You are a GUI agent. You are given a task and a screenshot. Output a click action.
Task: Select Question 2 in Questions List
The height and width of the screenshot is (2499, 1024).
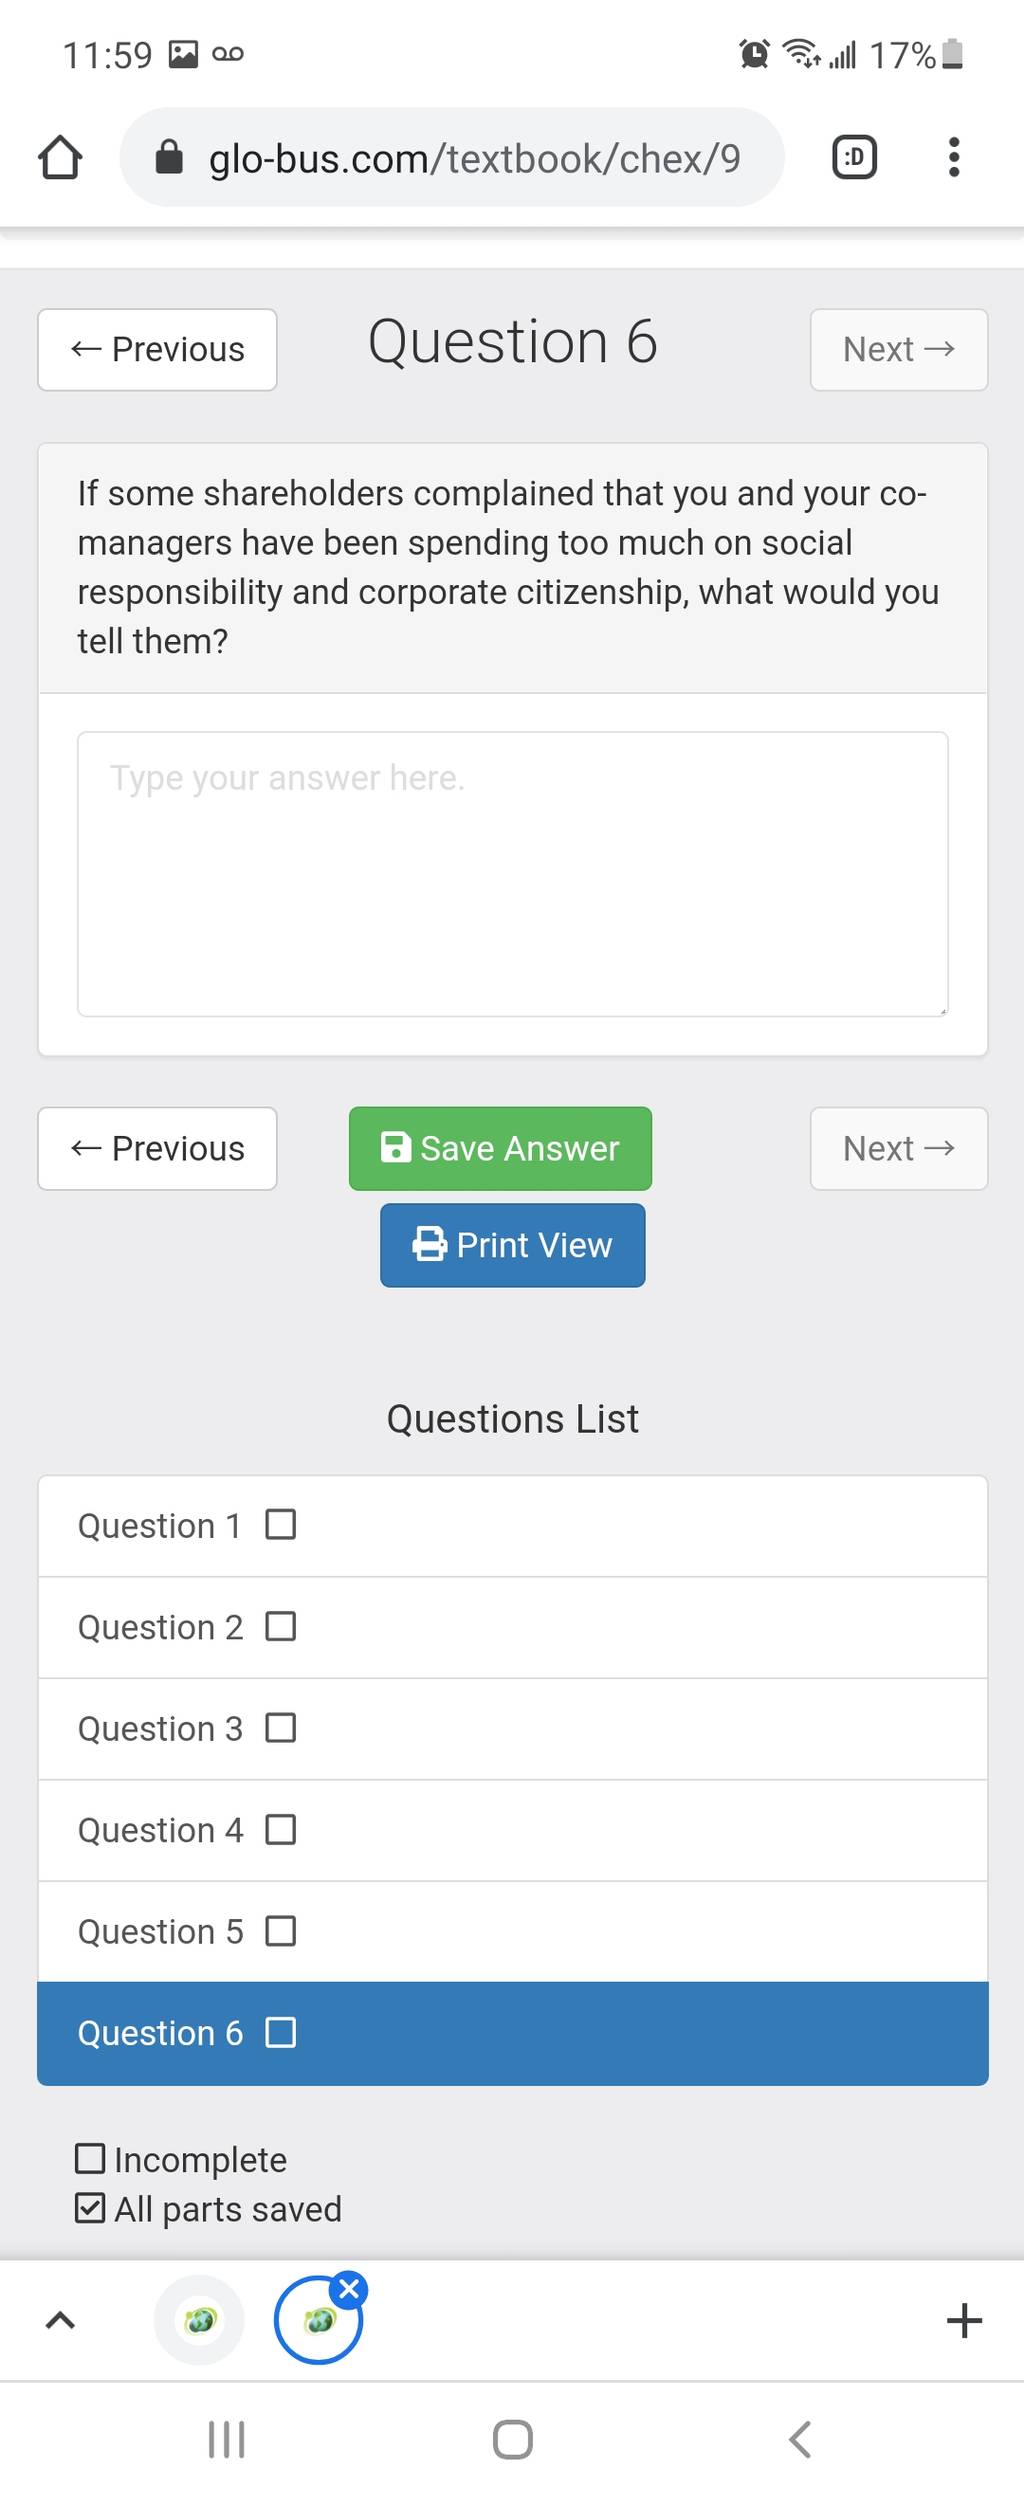(x=513, y=1627)
